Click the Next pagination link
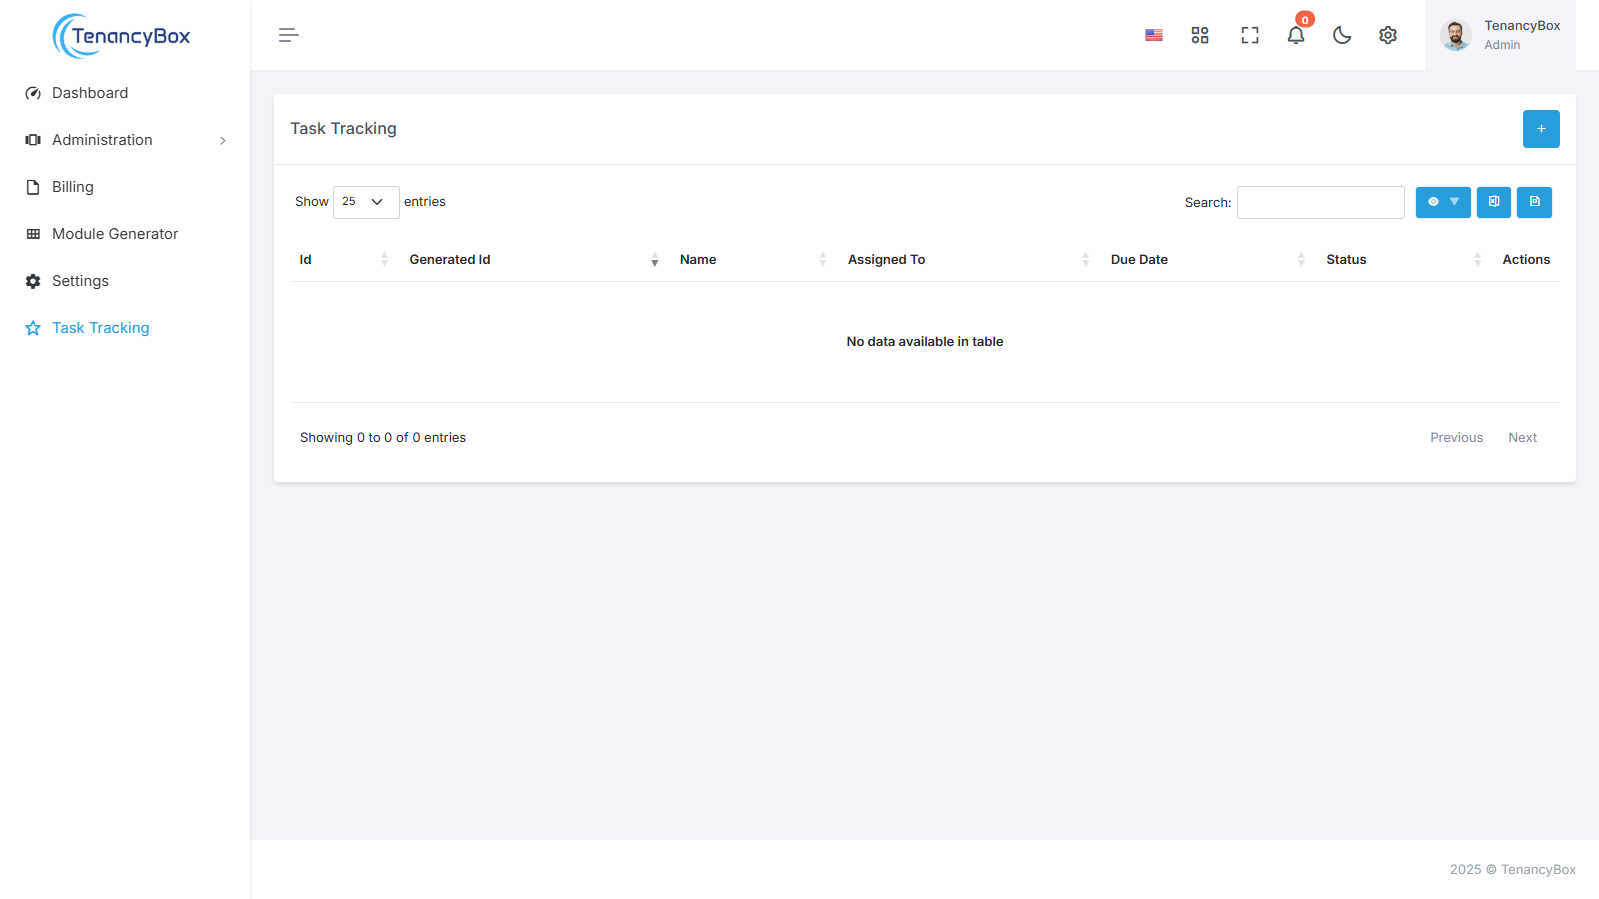The height and width of the screenshot is (899, 1599). (1522, 438)
